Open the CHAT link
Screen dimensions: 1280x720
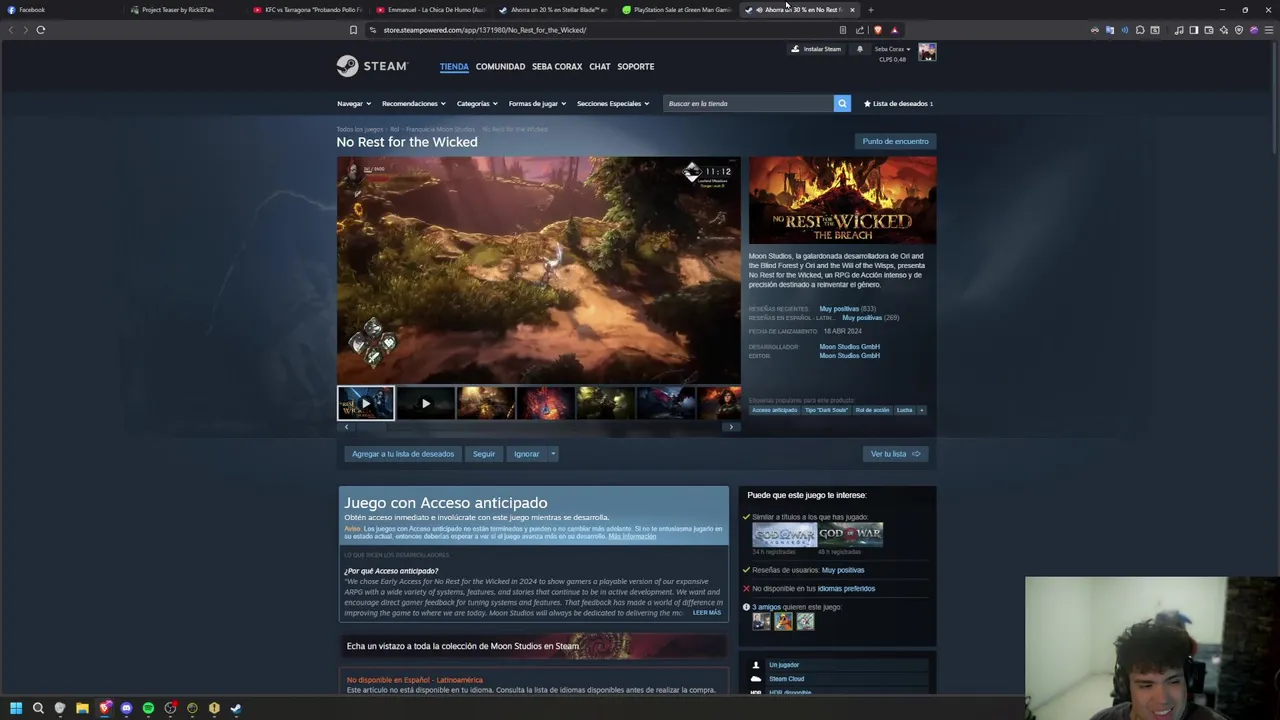(x=600, y=66)
